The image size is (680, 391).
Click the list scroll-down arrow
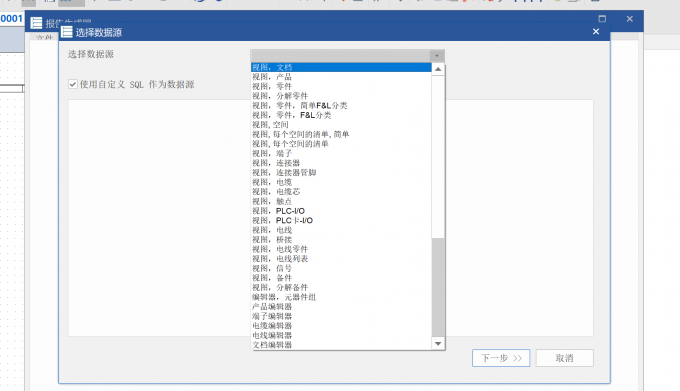click(438, 344)
